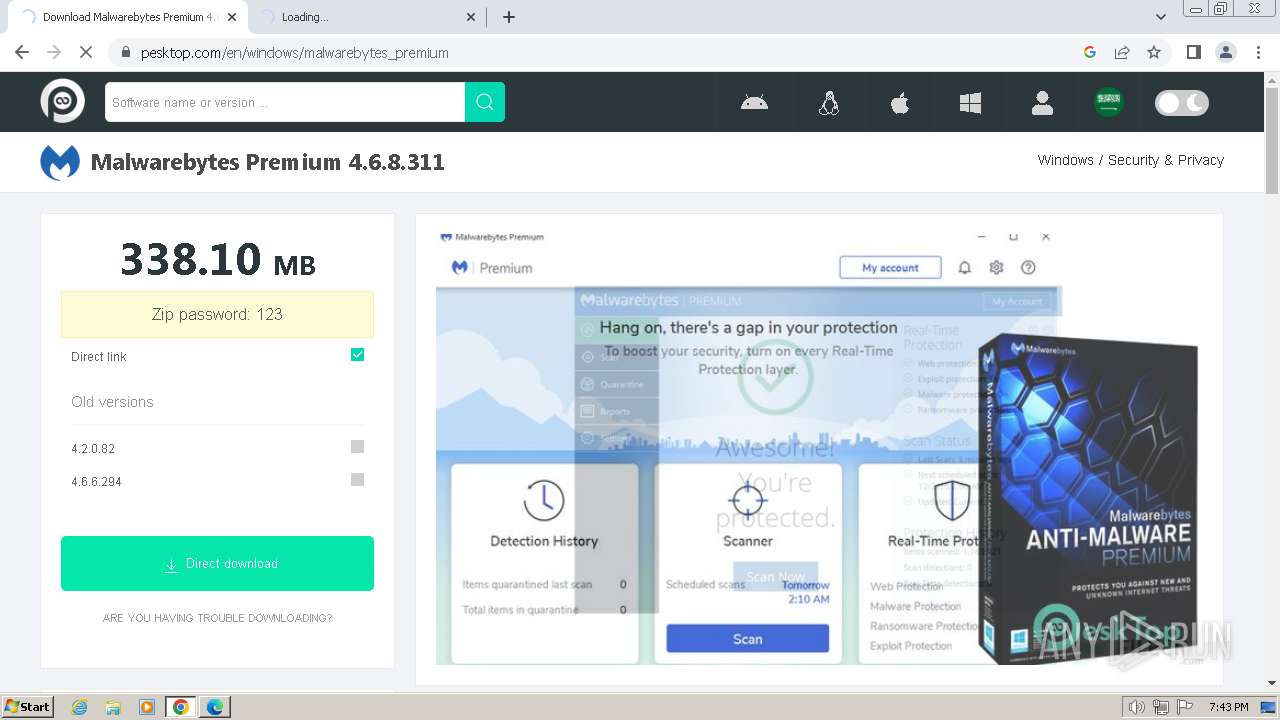Focus the software name search field
The image size is (1280, 720).
point(285,102)
